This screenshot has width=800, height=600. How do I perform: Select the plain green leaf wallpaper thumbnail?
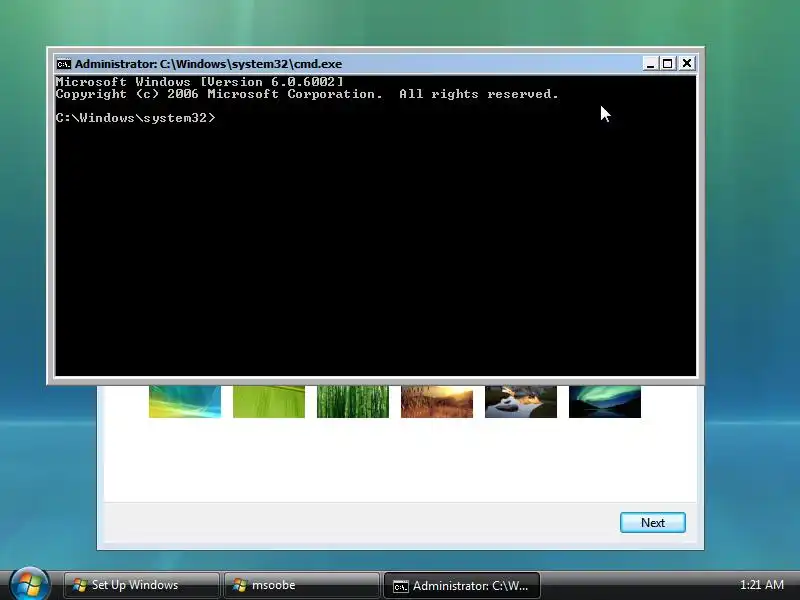coord(269,402)
